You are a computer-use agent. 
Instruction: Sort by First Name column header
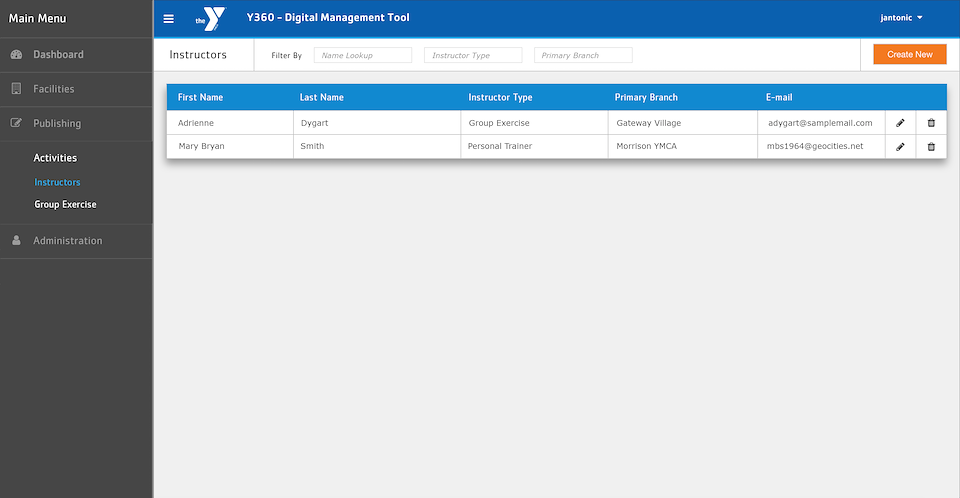point(200,97)
